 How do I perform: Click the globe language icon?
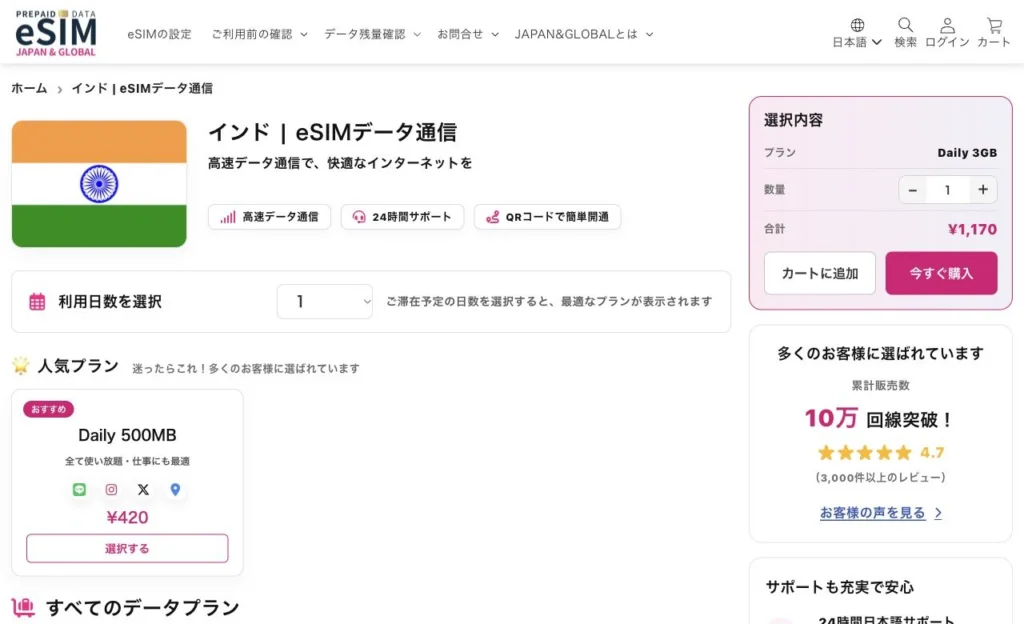point(857,25)
